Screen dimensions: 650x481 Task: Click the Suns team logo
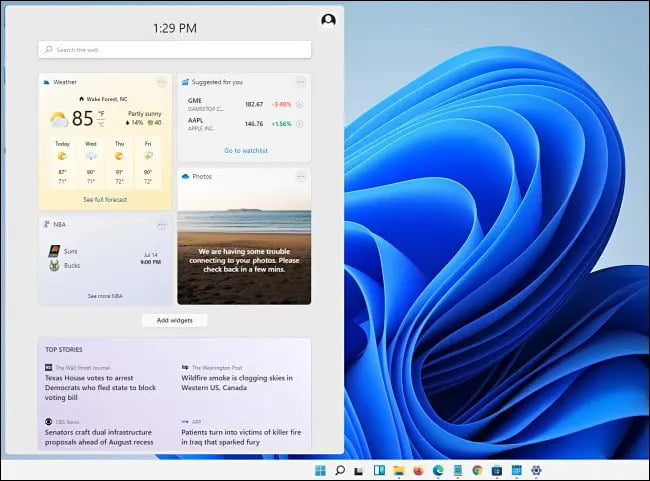coord(54,251)
